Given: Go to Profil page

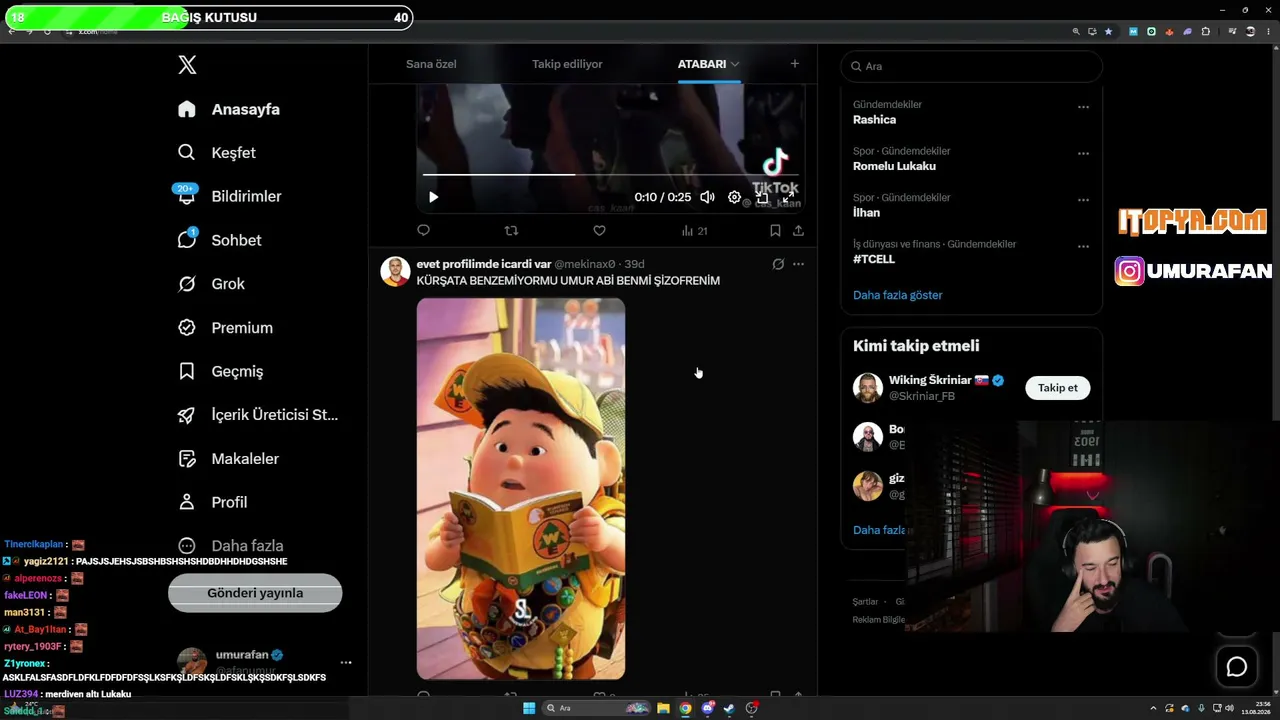Looking at the screenshot, I should click(213, 502).
